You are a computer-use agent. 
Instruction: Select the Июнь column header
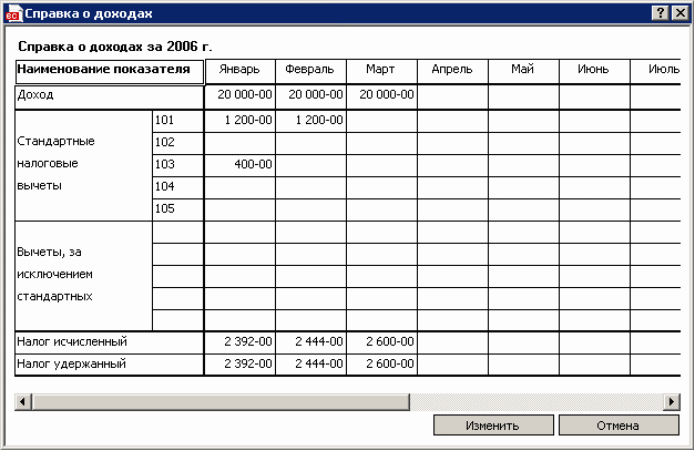[594, 71]
